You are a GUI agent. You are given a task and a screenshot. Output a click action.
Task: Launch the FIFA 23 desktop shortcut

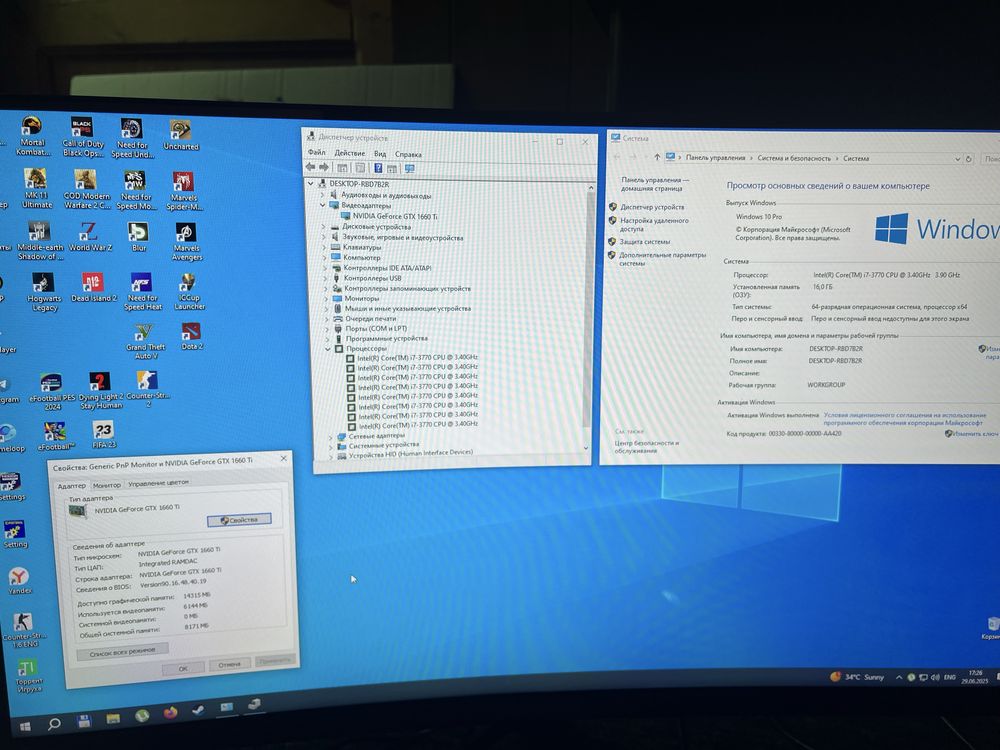[x=103, y=435]
